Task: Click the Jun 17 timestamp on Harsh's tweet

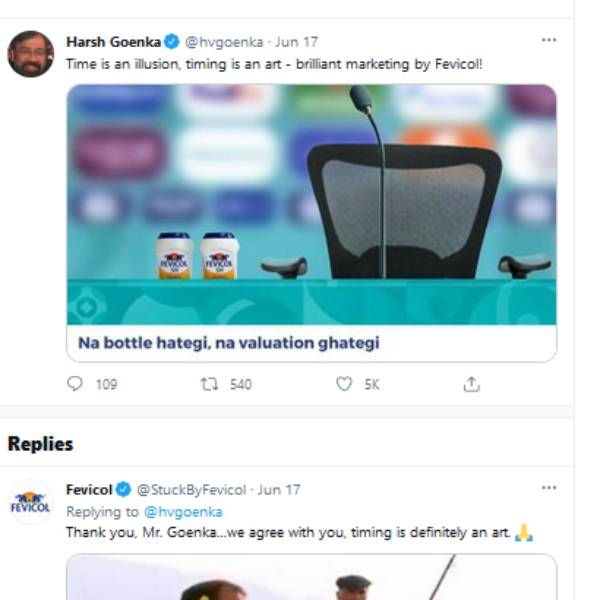Action: tap(296, 42)
